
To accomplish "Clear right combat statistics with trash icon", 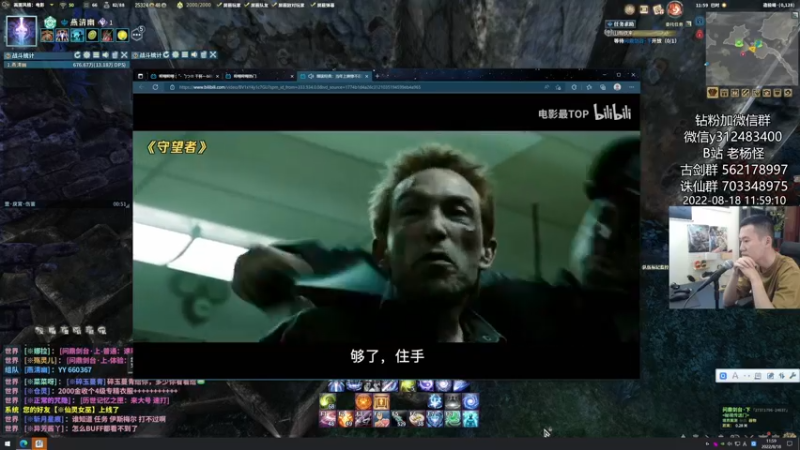I will tap(204, 55).
